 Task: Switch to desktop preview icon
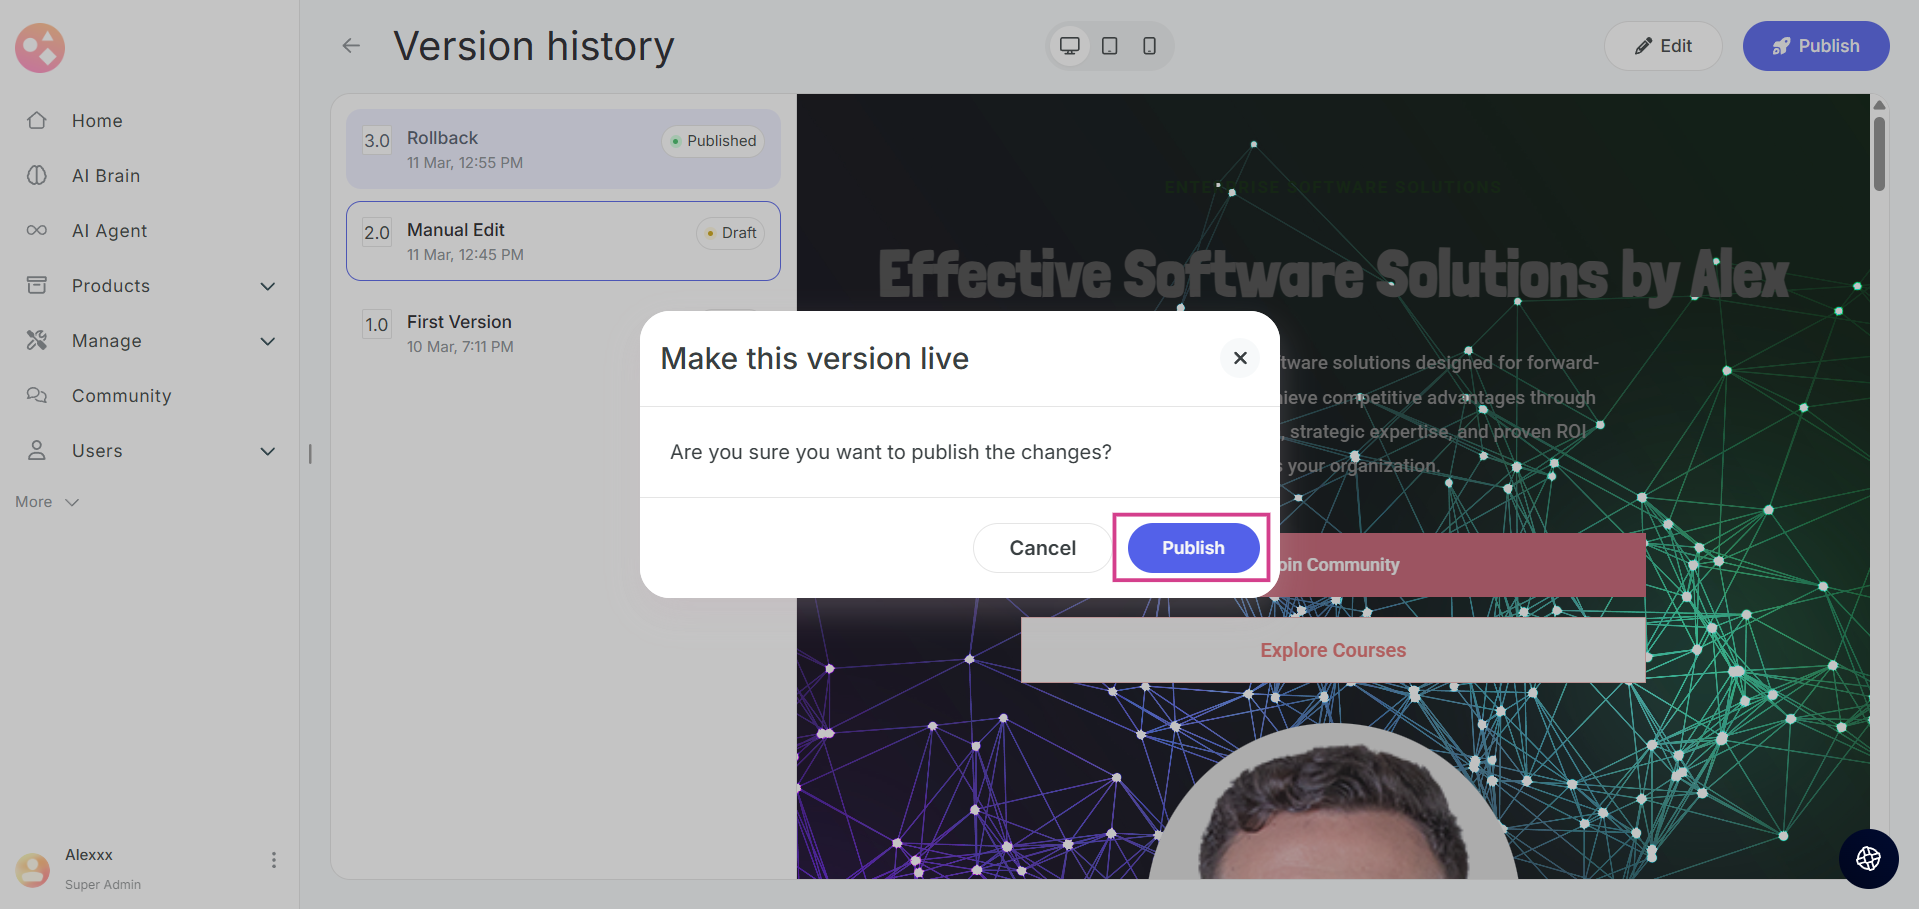point(1070,46)
